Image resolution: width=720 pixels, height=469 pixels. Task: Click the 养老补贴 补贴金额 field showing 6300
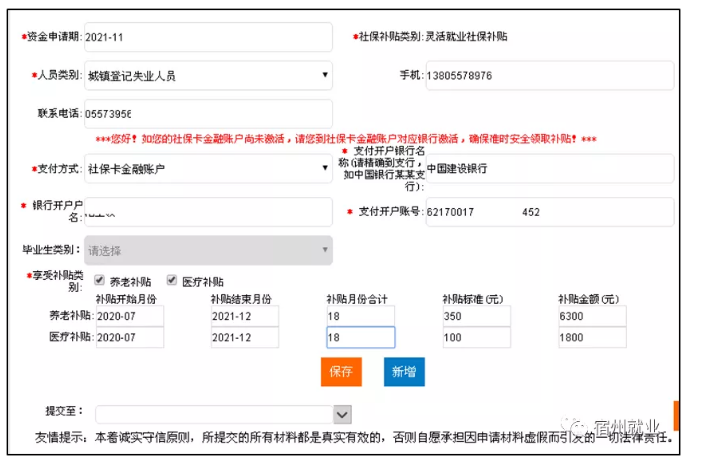point(592,316)
